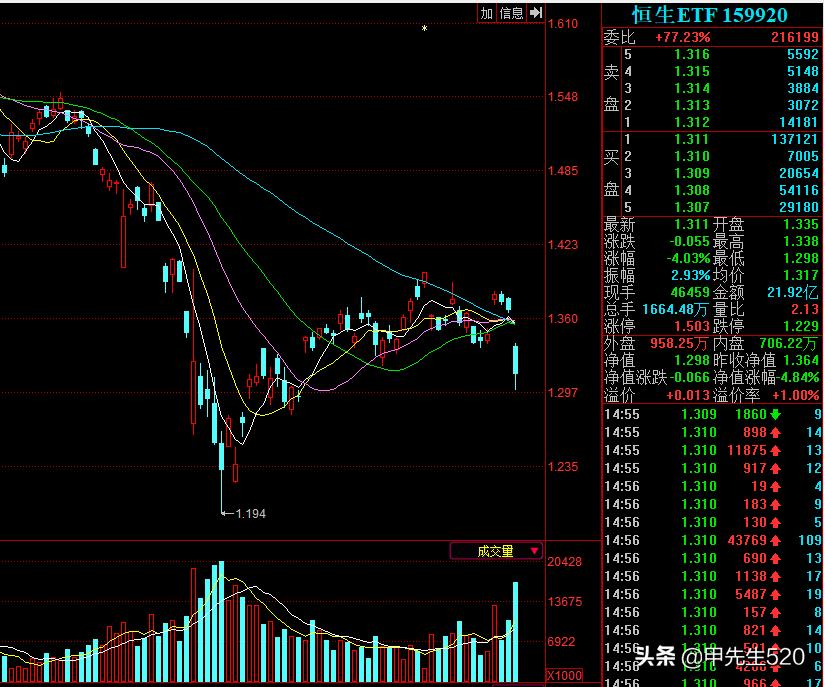Click the red up arrow beside the 43769 trade
Screen dimensions: 825x687
pos(775,541)
